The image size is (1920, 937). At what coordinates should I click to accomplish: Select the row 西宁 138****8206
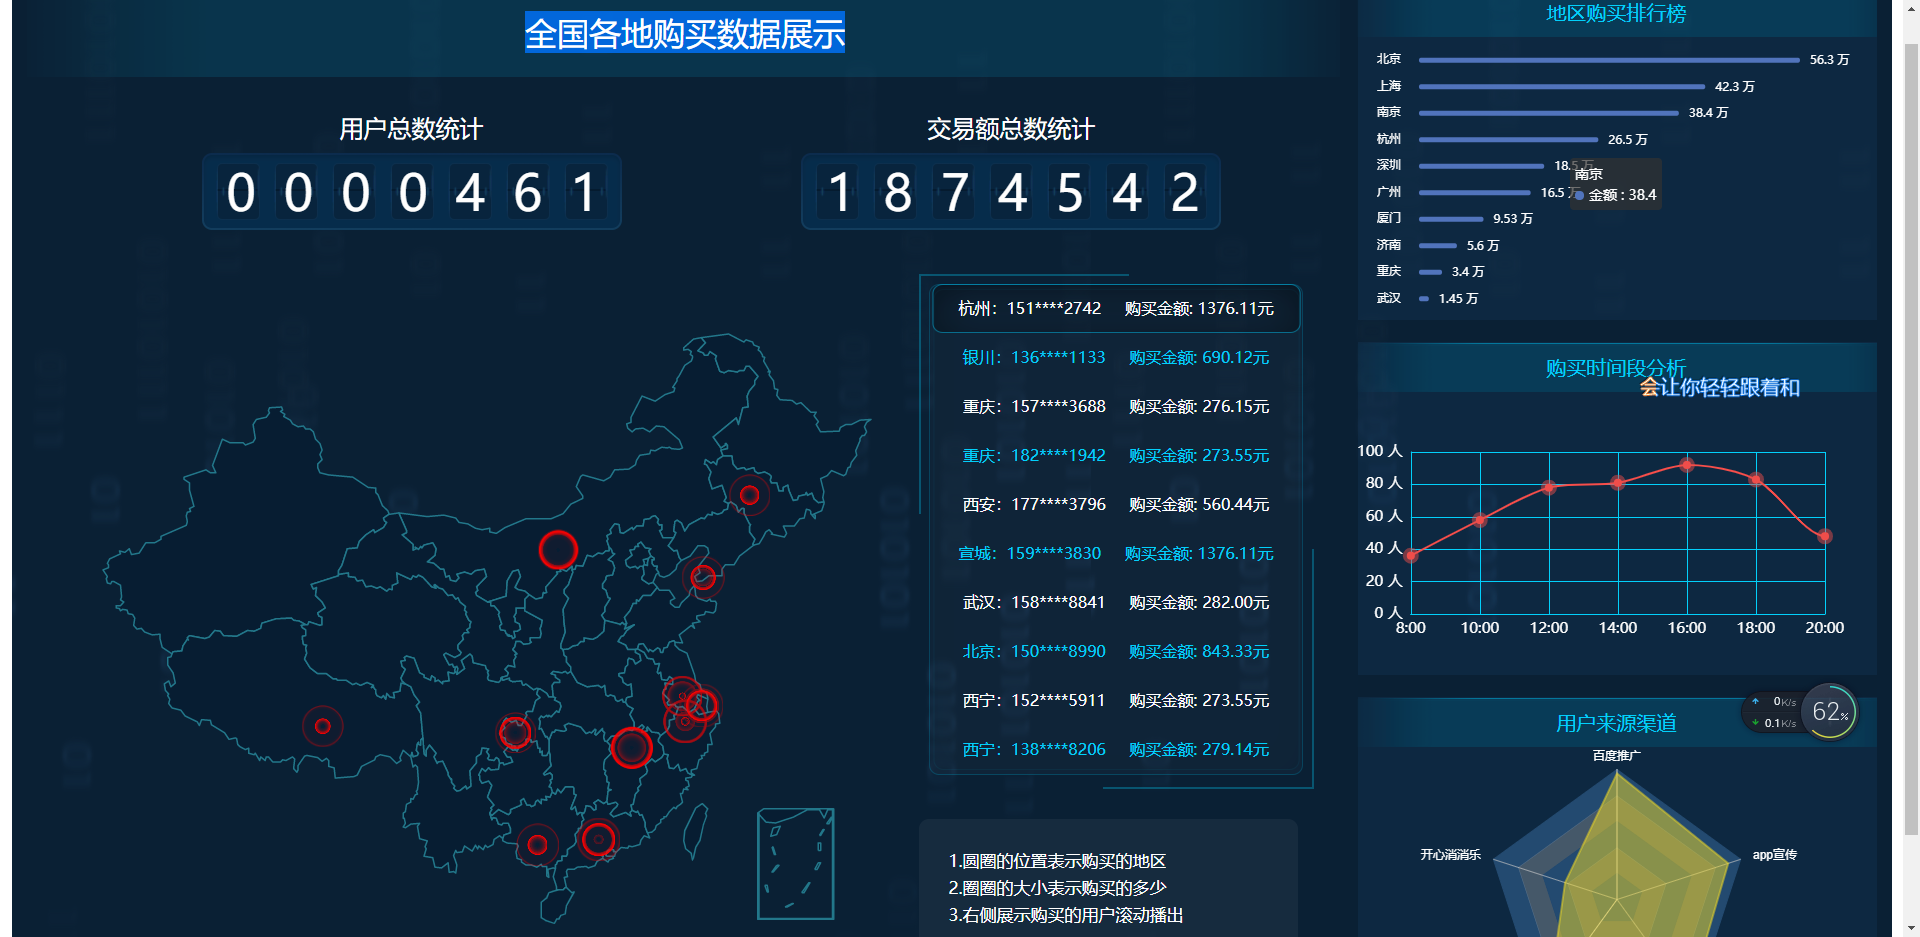point(1116,749)
